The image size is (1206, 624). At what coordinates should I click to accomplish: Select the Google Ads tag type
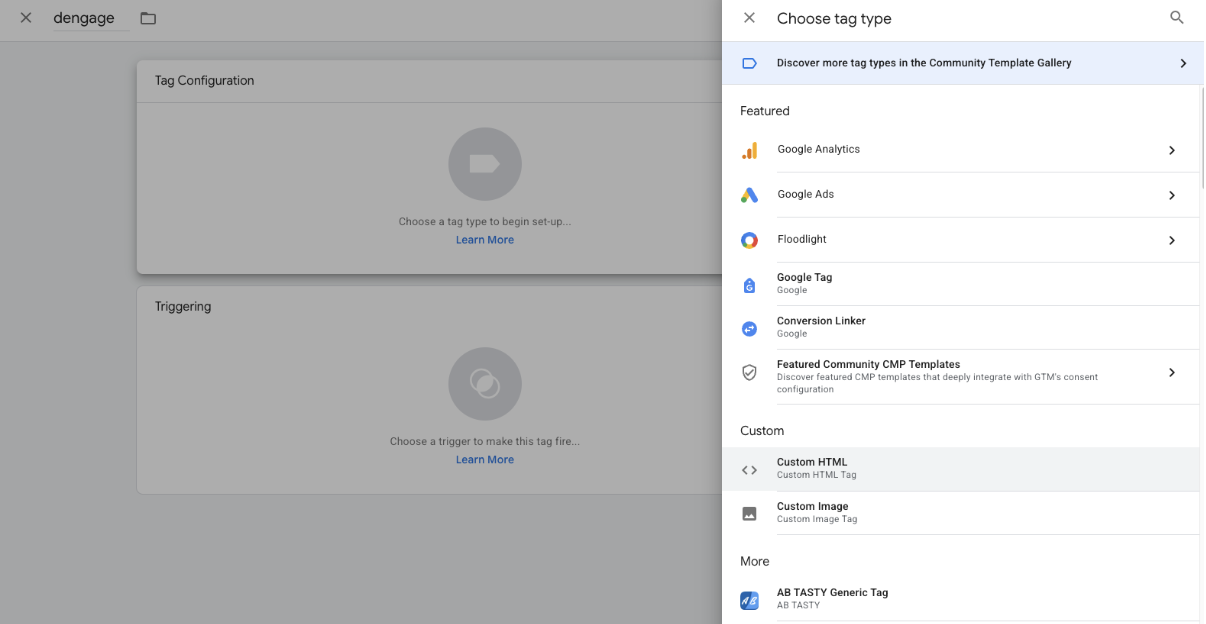coord(960,195)
